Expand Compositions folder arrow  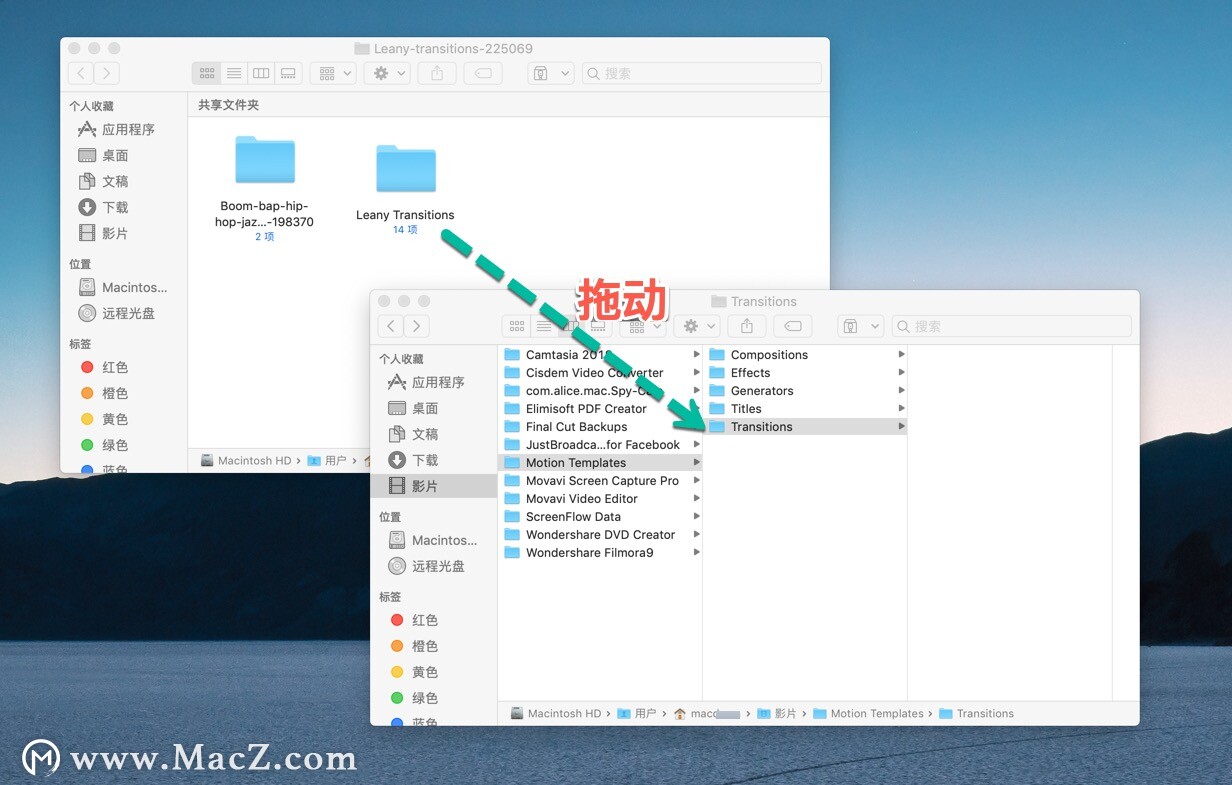click(901, 355)
